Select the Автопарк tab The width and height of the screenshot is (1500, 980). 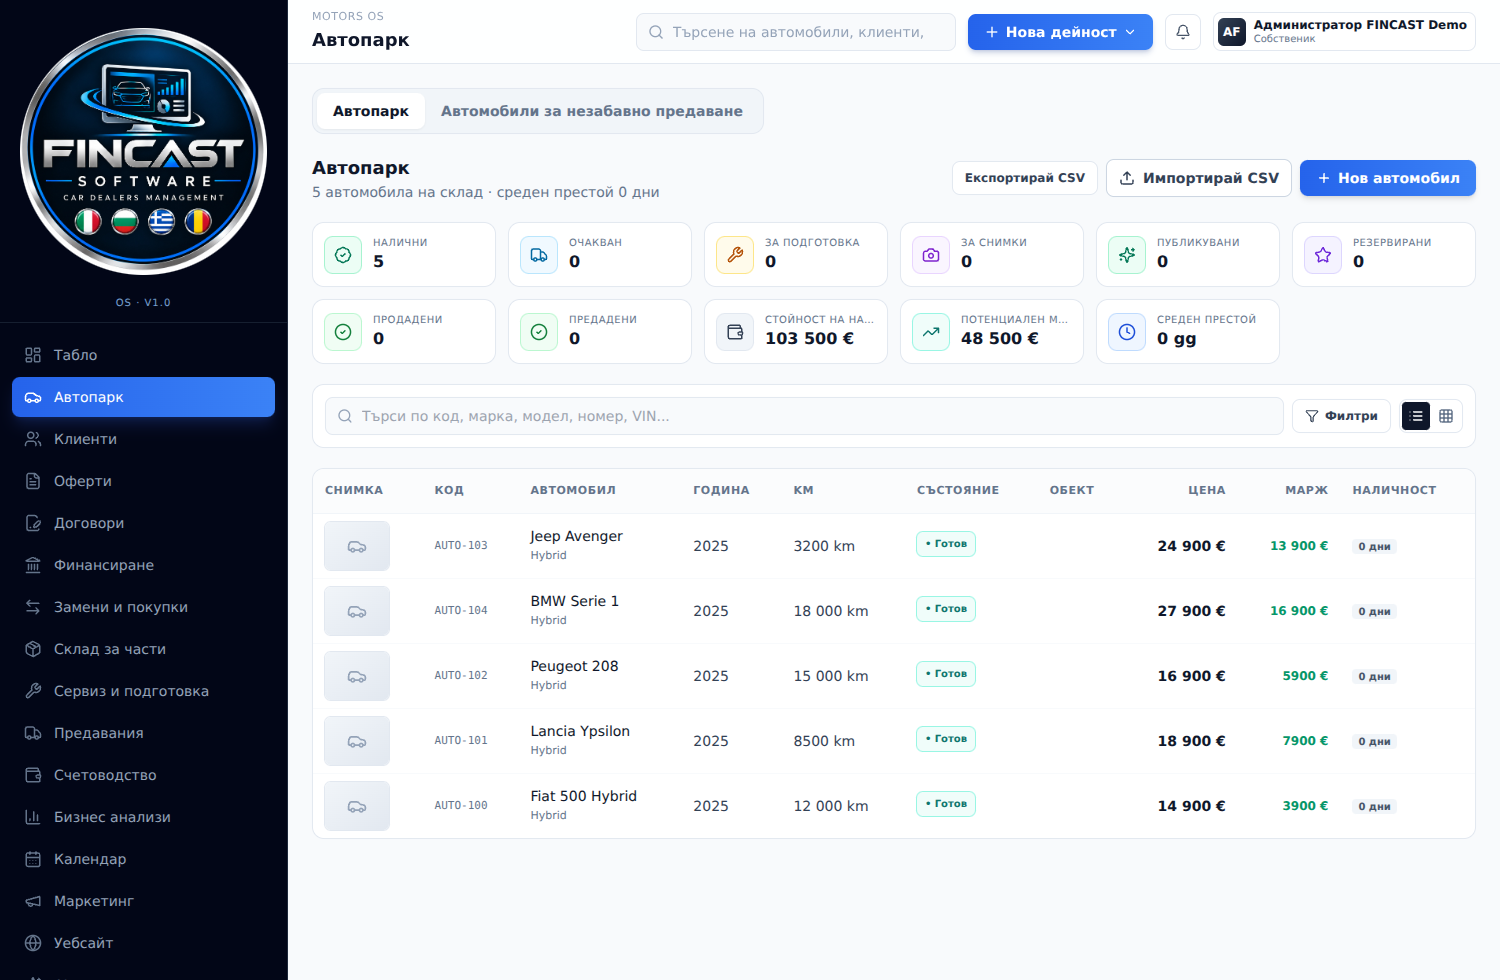370,111
